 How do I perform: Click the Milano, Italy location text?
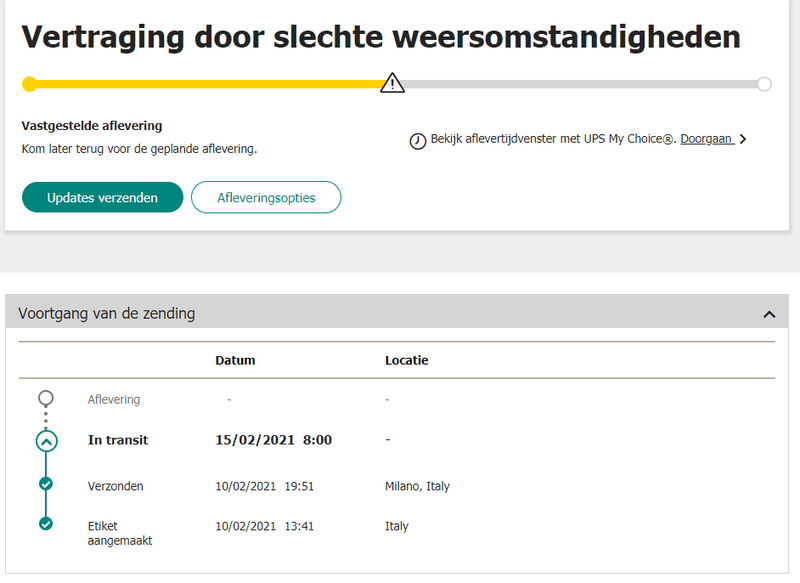(x=417, y=487)
